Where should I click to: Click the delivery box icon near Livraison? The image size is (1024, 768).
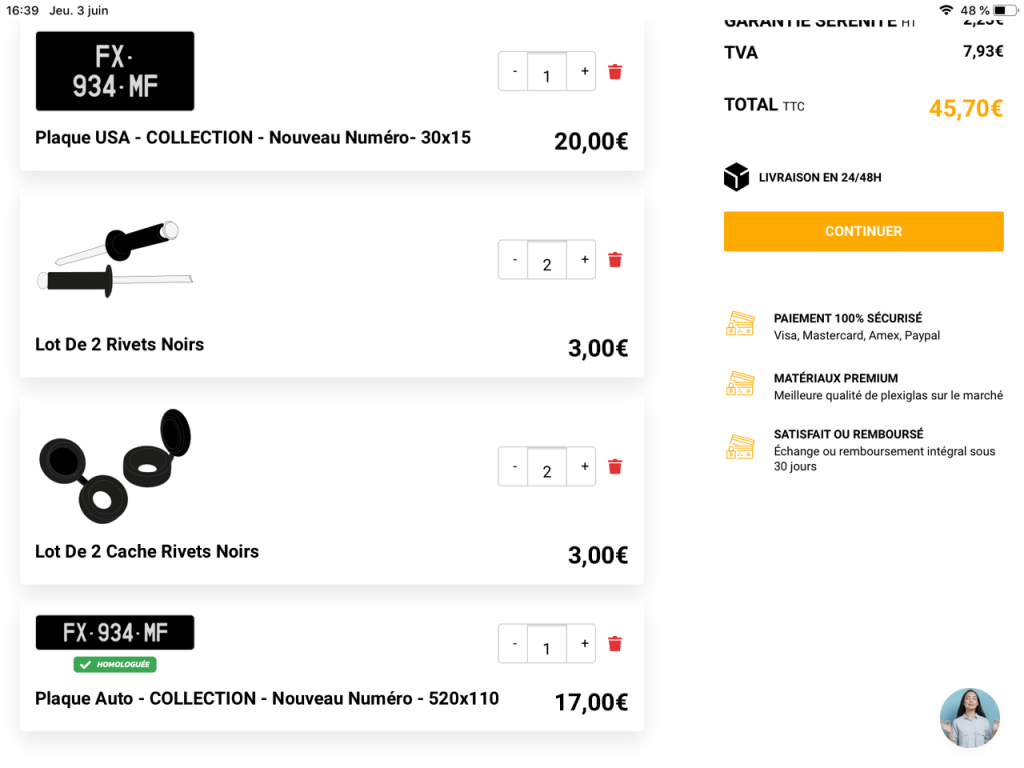pos(736,177)
